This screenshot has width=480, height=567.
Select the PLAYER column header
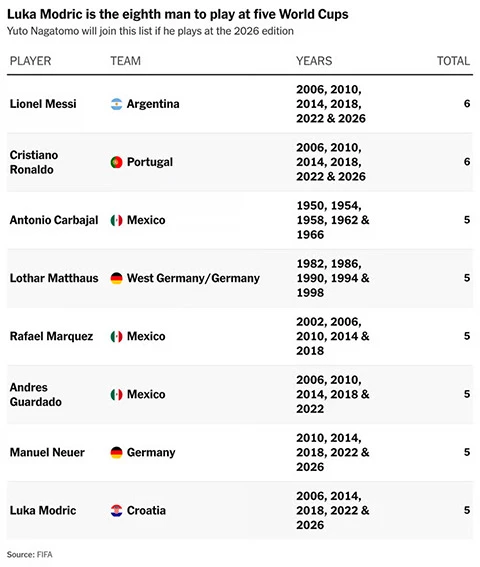[30, 61]
